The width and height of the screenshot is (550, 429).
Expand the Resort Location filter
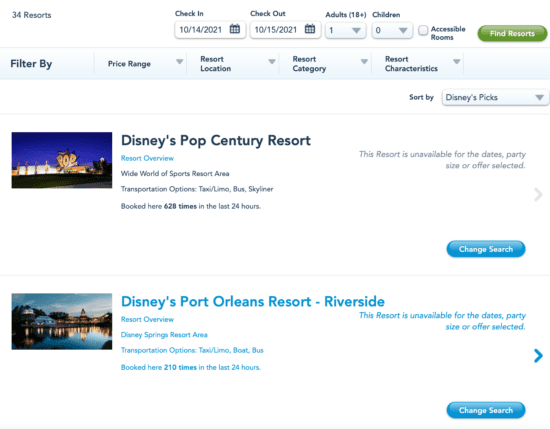[233, 63]
